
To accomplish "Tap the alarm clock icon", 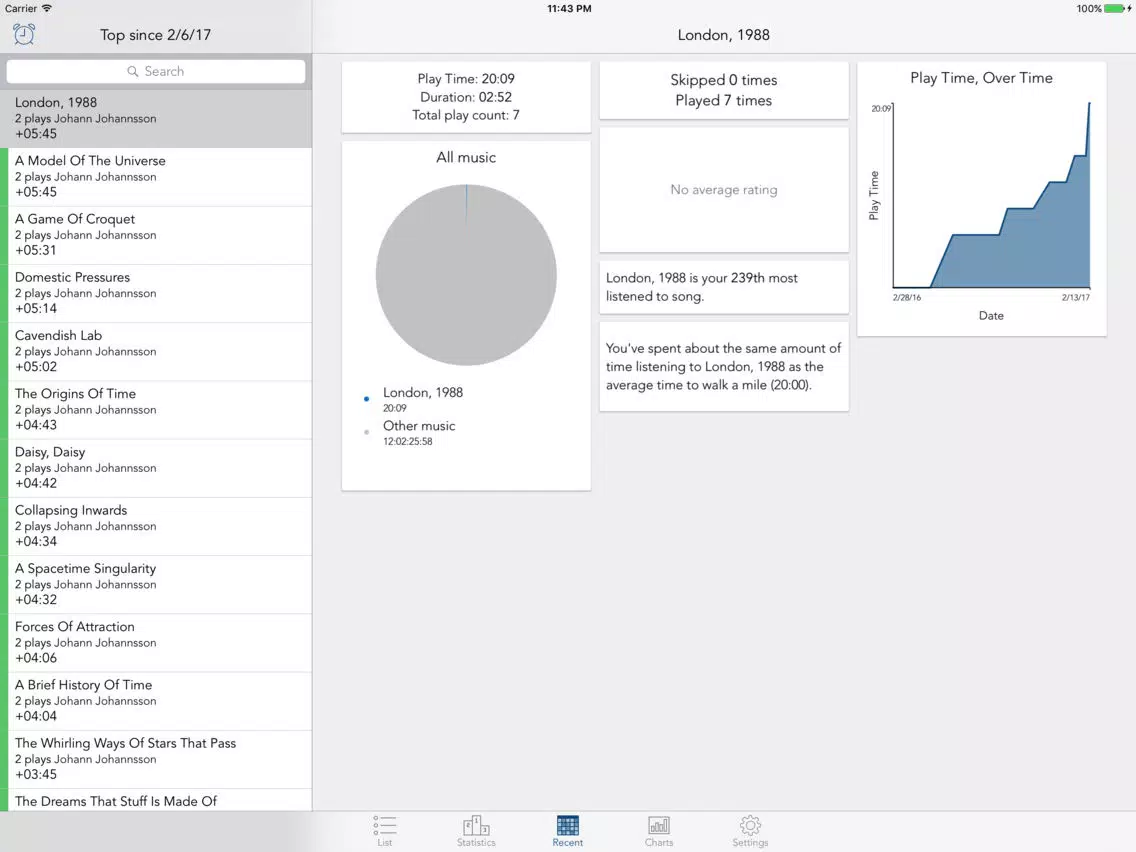I will click(24, 34).
